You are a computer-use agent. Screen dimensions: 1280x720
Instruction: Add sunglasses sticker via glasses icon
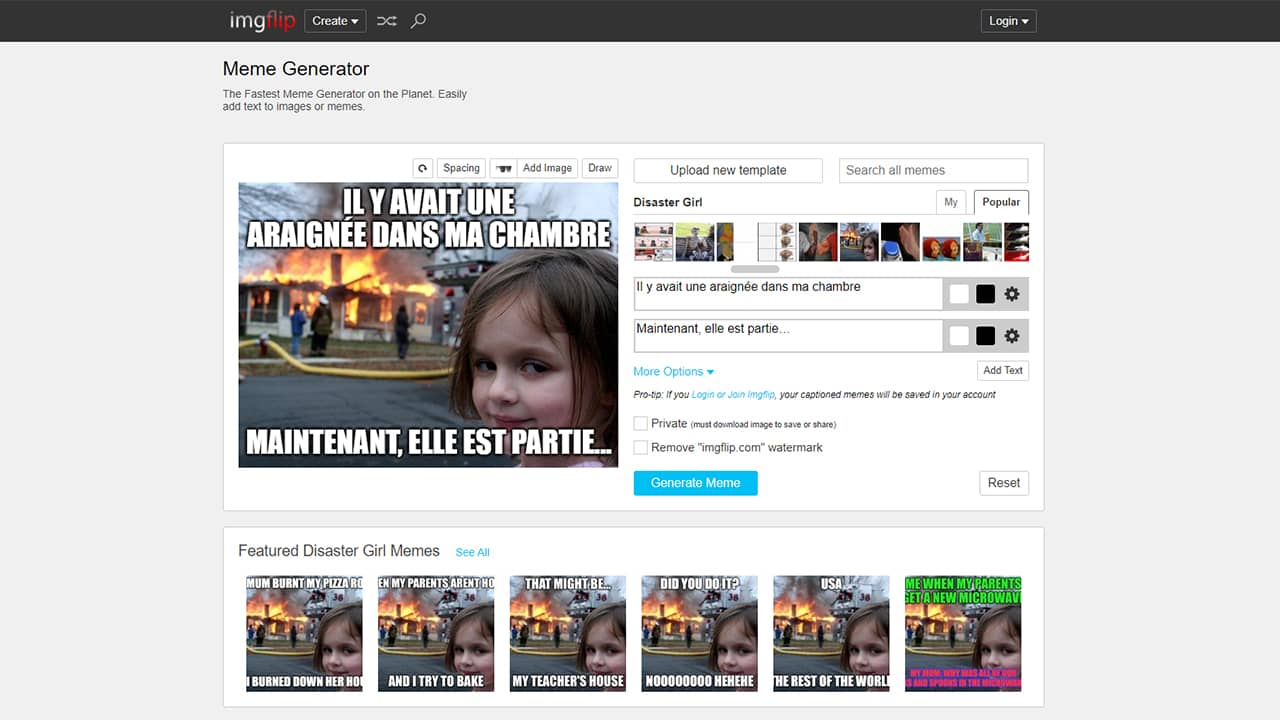click(x=503, y=168)
